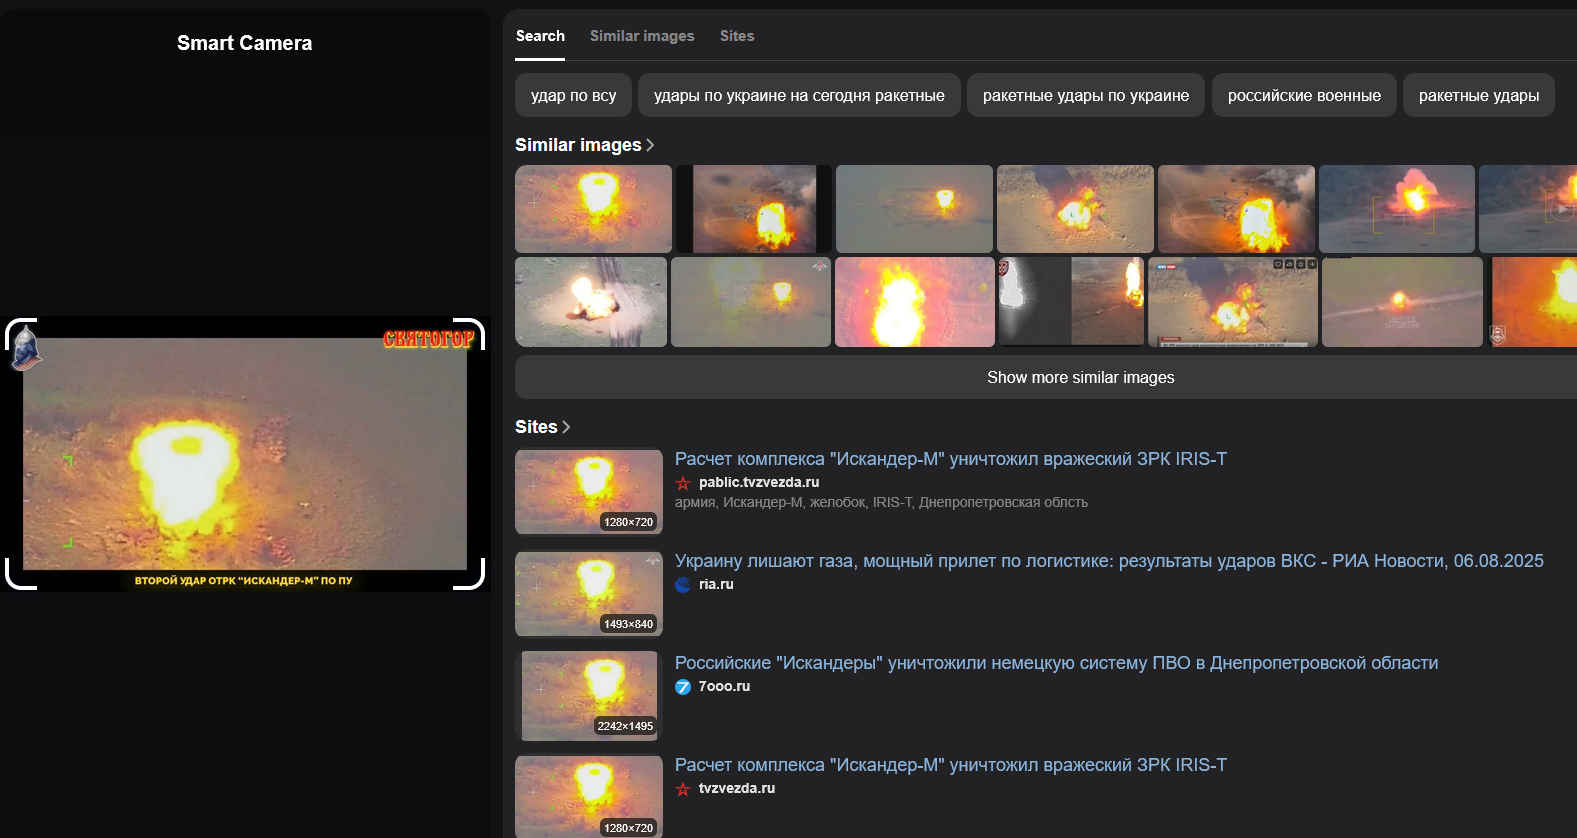Open the Sites tab
This screenshot has height=838, width=1577.
[737, 36]
